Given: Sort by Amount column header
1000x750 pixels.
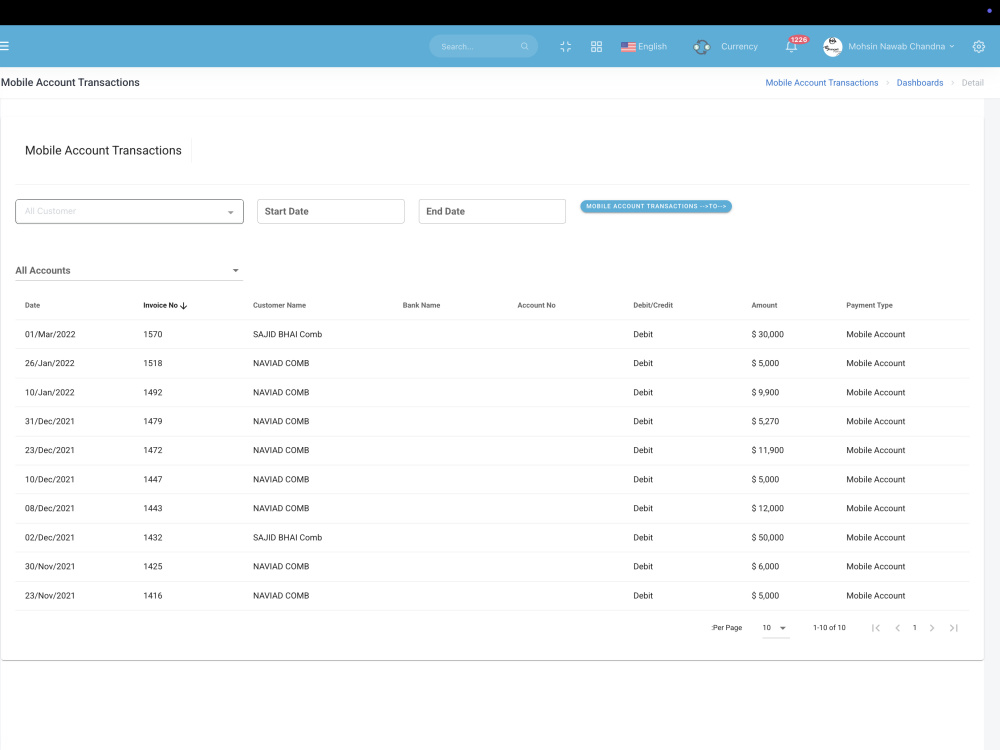Looking at the screenshot, I should (764, 305).
